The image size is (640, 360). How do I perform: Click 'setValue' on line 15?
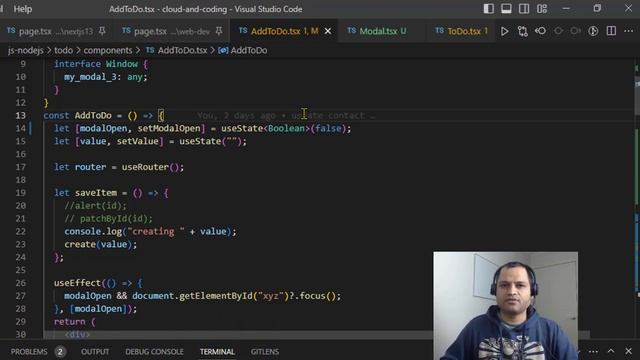click(138, 141)
